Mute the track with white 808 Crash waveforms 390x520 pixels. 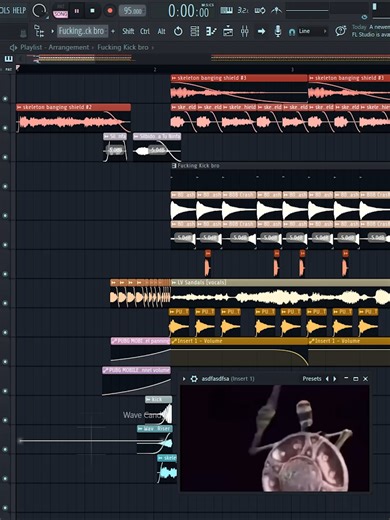(x=5, y=215)
